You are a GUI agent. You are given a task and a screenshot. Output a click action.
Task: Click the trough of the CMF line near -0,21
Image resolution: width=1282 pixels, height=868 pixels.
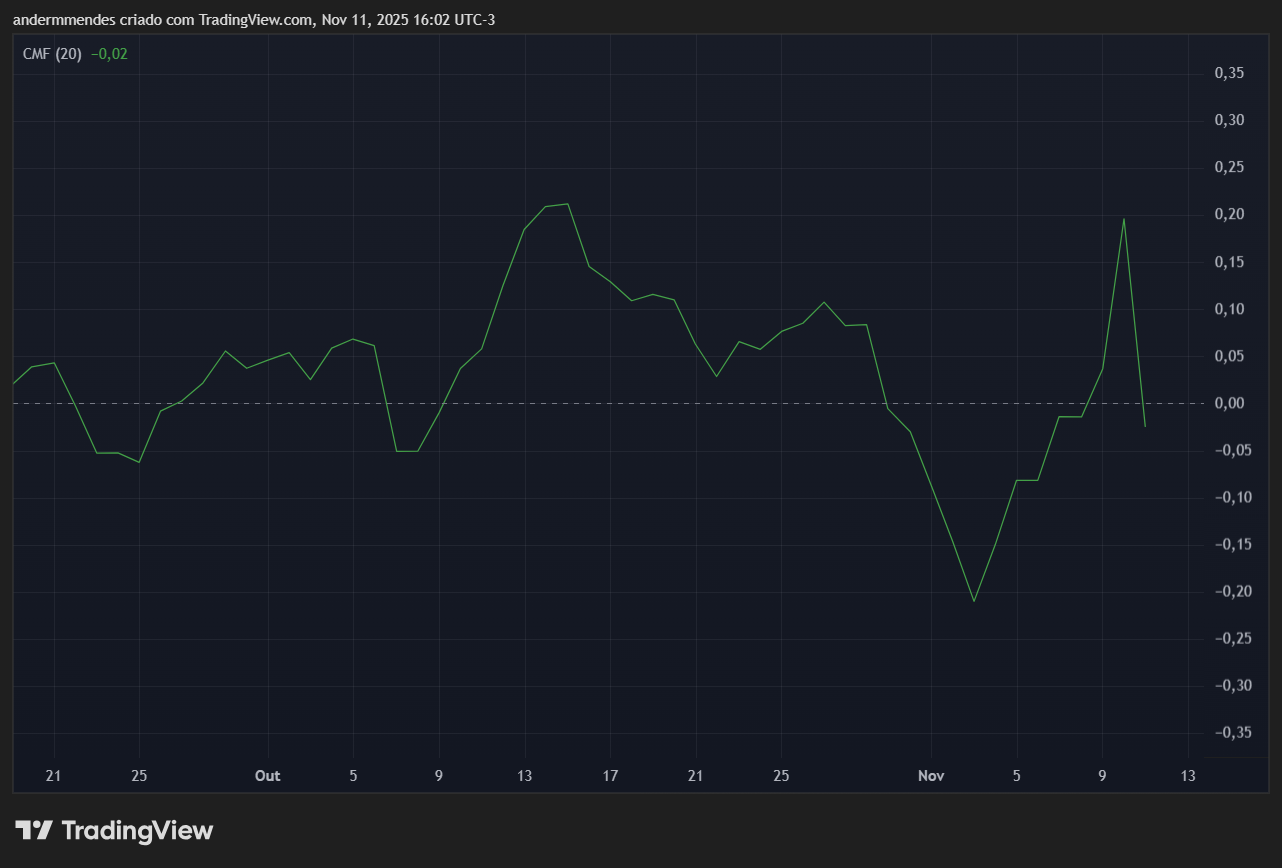click(976, 601)
